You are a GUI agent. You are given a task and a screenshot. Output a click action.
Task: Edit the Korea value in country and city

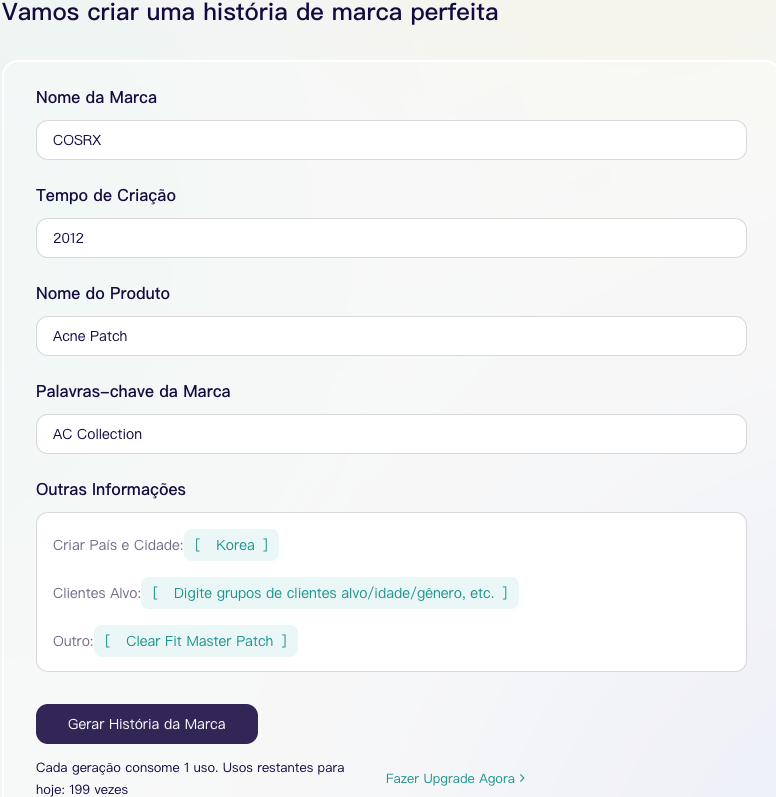235,545
